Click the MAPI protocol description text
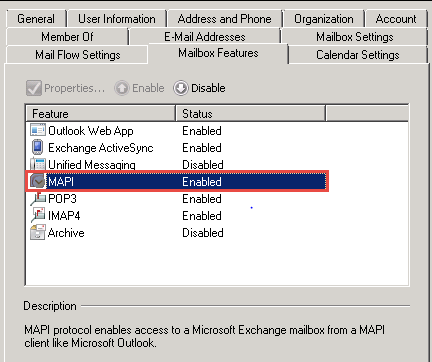This screenshot has height=362, width=432. [204, 336]
